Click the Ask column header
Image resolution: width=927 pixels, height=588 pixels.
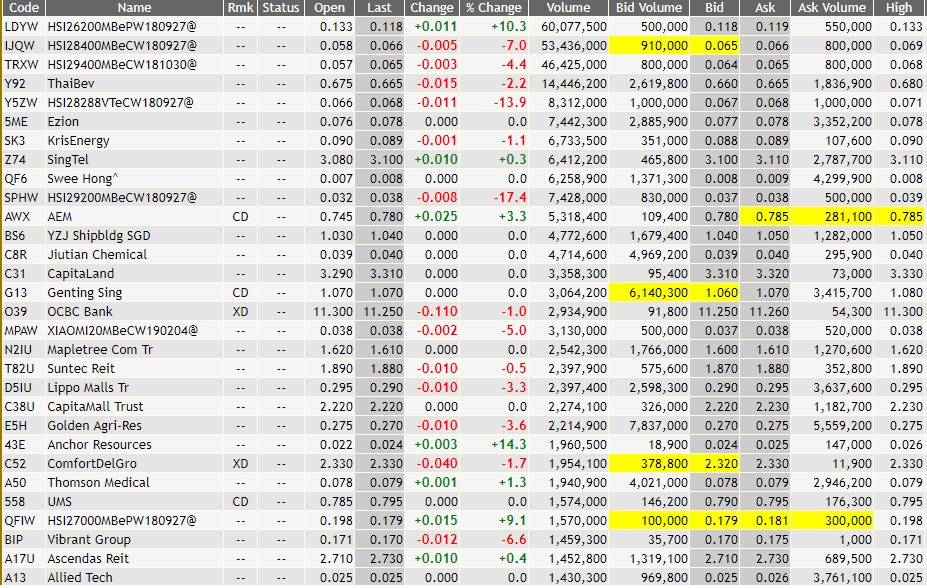point(765,8)
